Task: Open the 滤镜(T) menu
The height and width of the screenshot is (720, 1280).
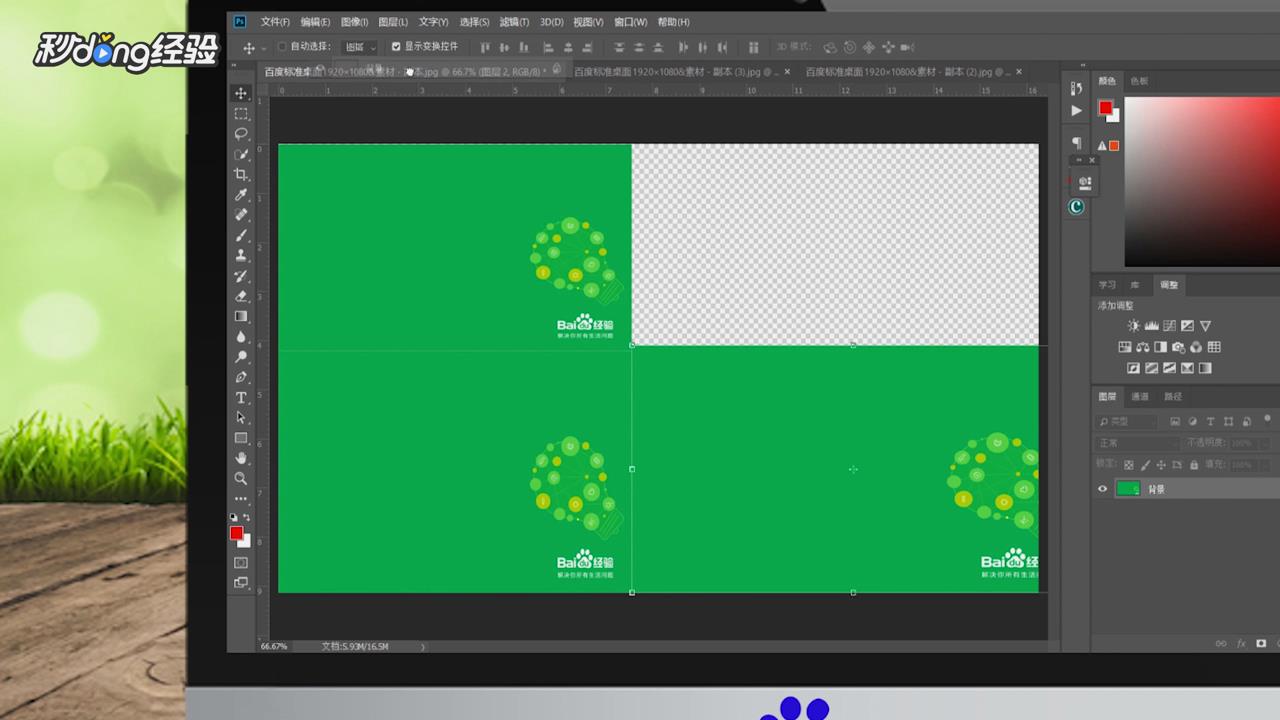Action: coord(514,22)
